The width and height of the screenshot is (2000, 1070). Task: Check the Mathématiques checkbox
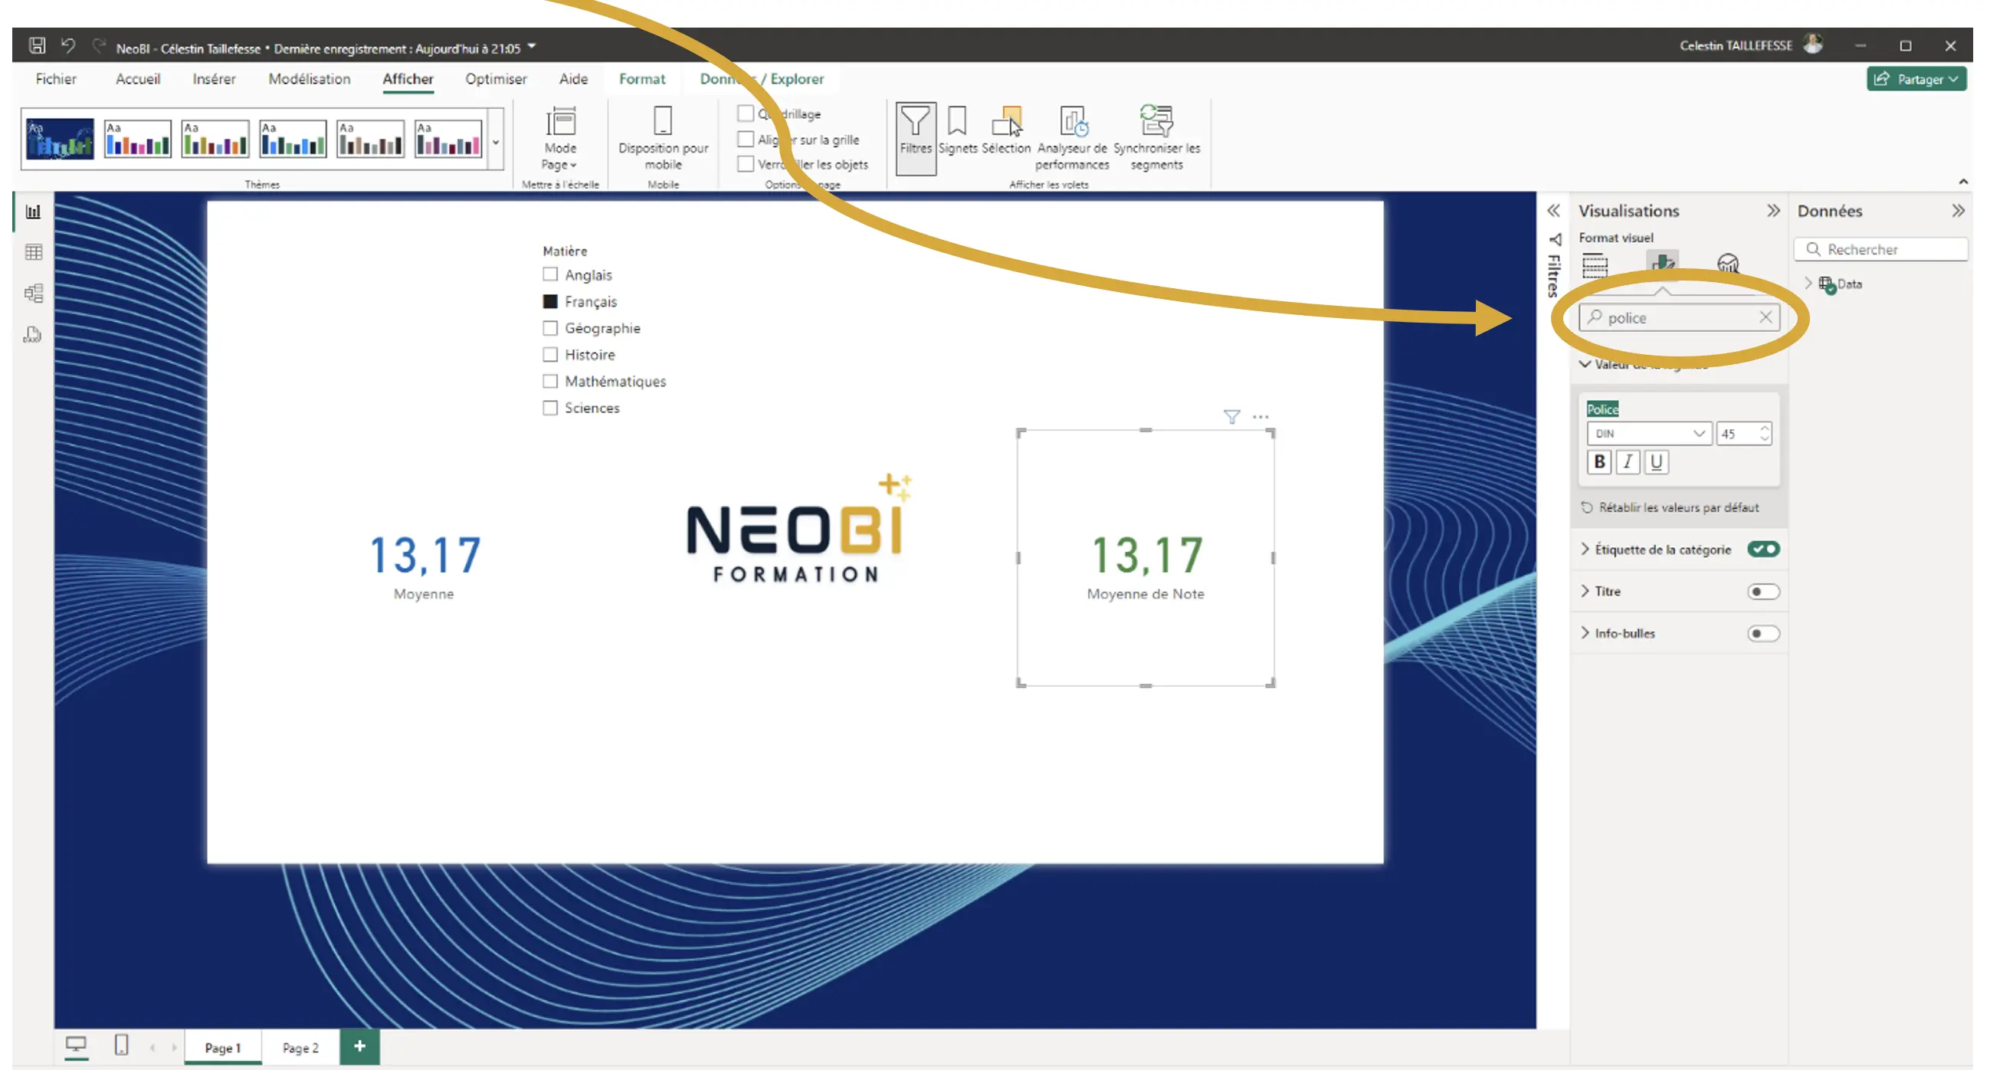(550, 381)
